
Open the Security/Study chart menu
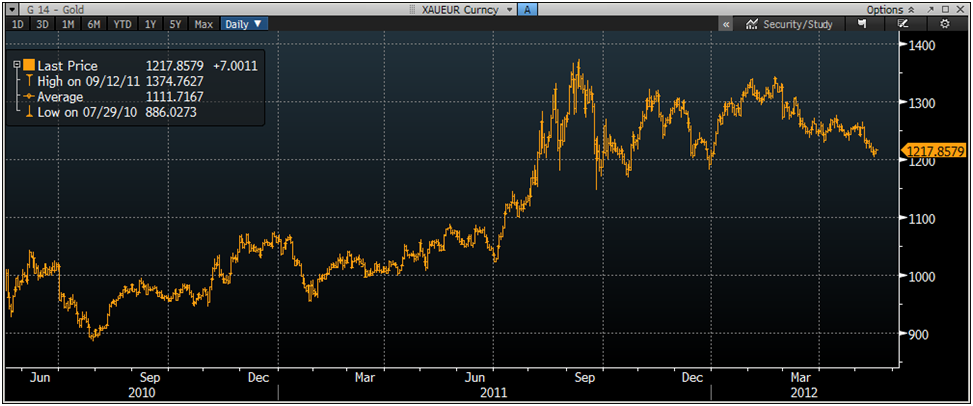(x=790, y=23)
